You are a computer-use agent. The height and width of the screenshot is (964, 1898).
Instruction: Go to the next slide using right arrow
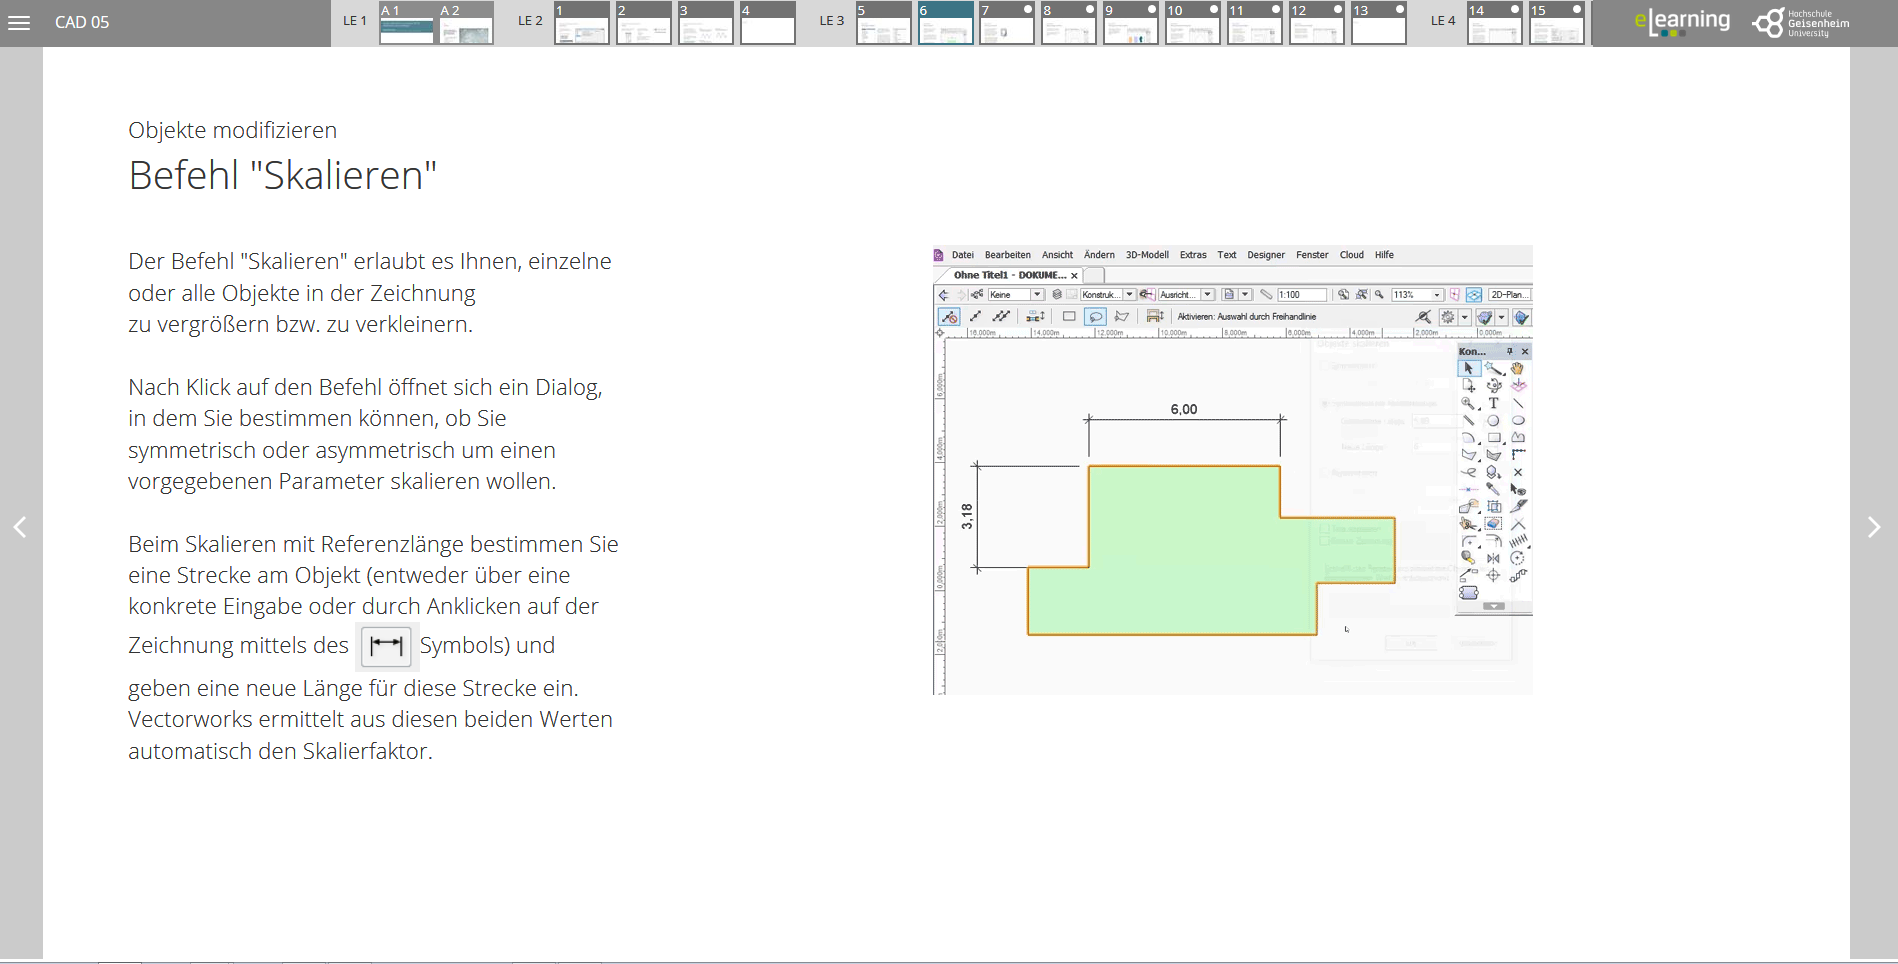point(1873,527)
